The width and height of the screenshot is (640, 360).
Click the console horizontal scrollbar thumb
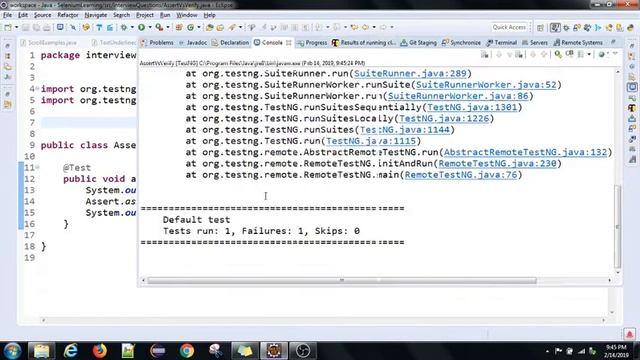tap(342, 280)
